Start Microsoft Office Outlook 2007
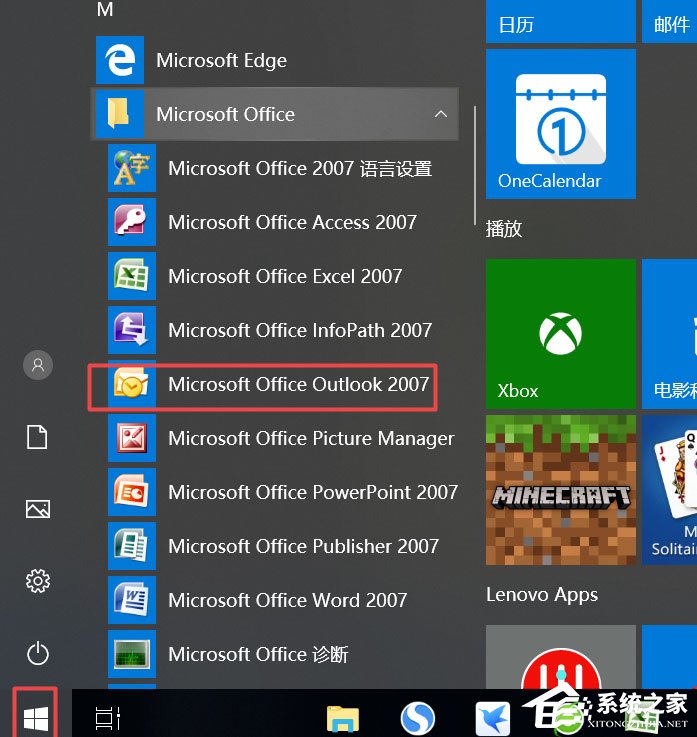 click(298, 384)
